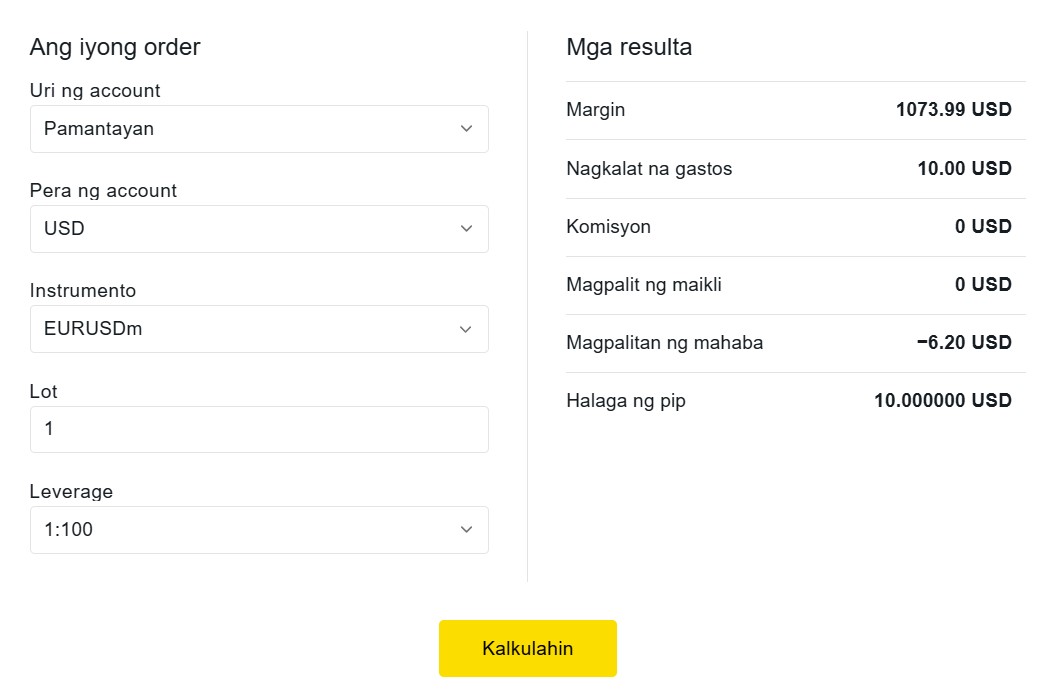This screenshot has height=698, width=1048.
Task: Click the "Pamantayan" account type value
Action: tap(99, 128)
